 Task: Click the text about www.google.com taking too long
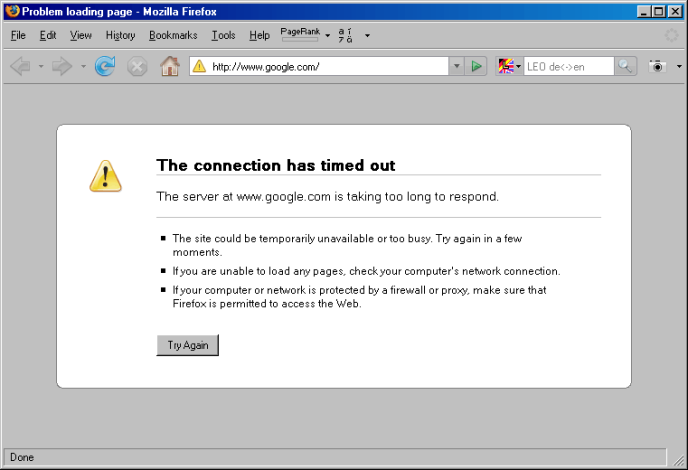327,197
